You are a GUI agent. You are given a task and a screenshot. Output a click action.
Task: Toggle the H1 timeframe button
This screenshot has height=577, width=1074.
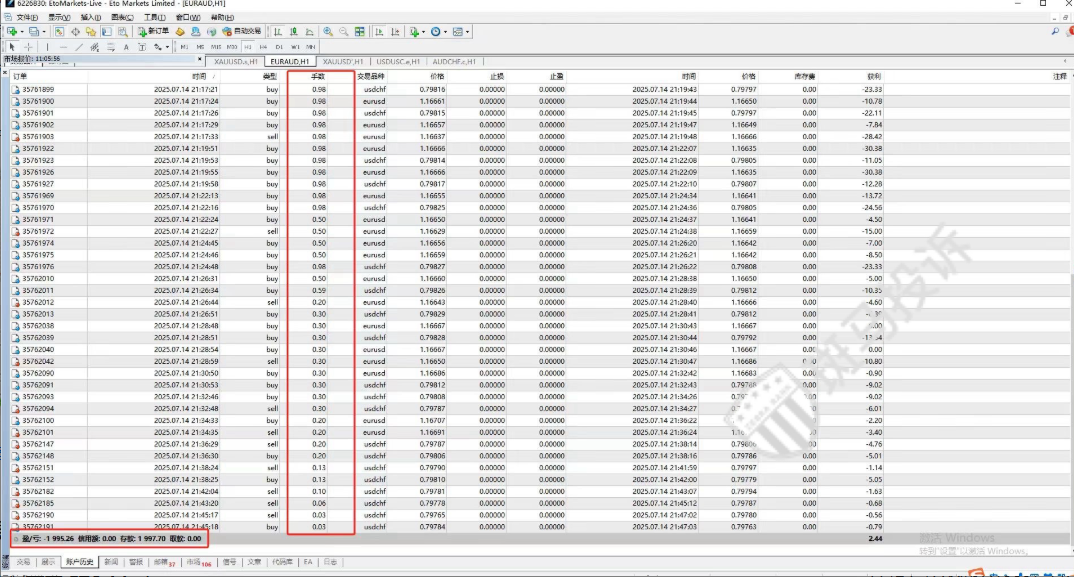(x=247, y=47)
